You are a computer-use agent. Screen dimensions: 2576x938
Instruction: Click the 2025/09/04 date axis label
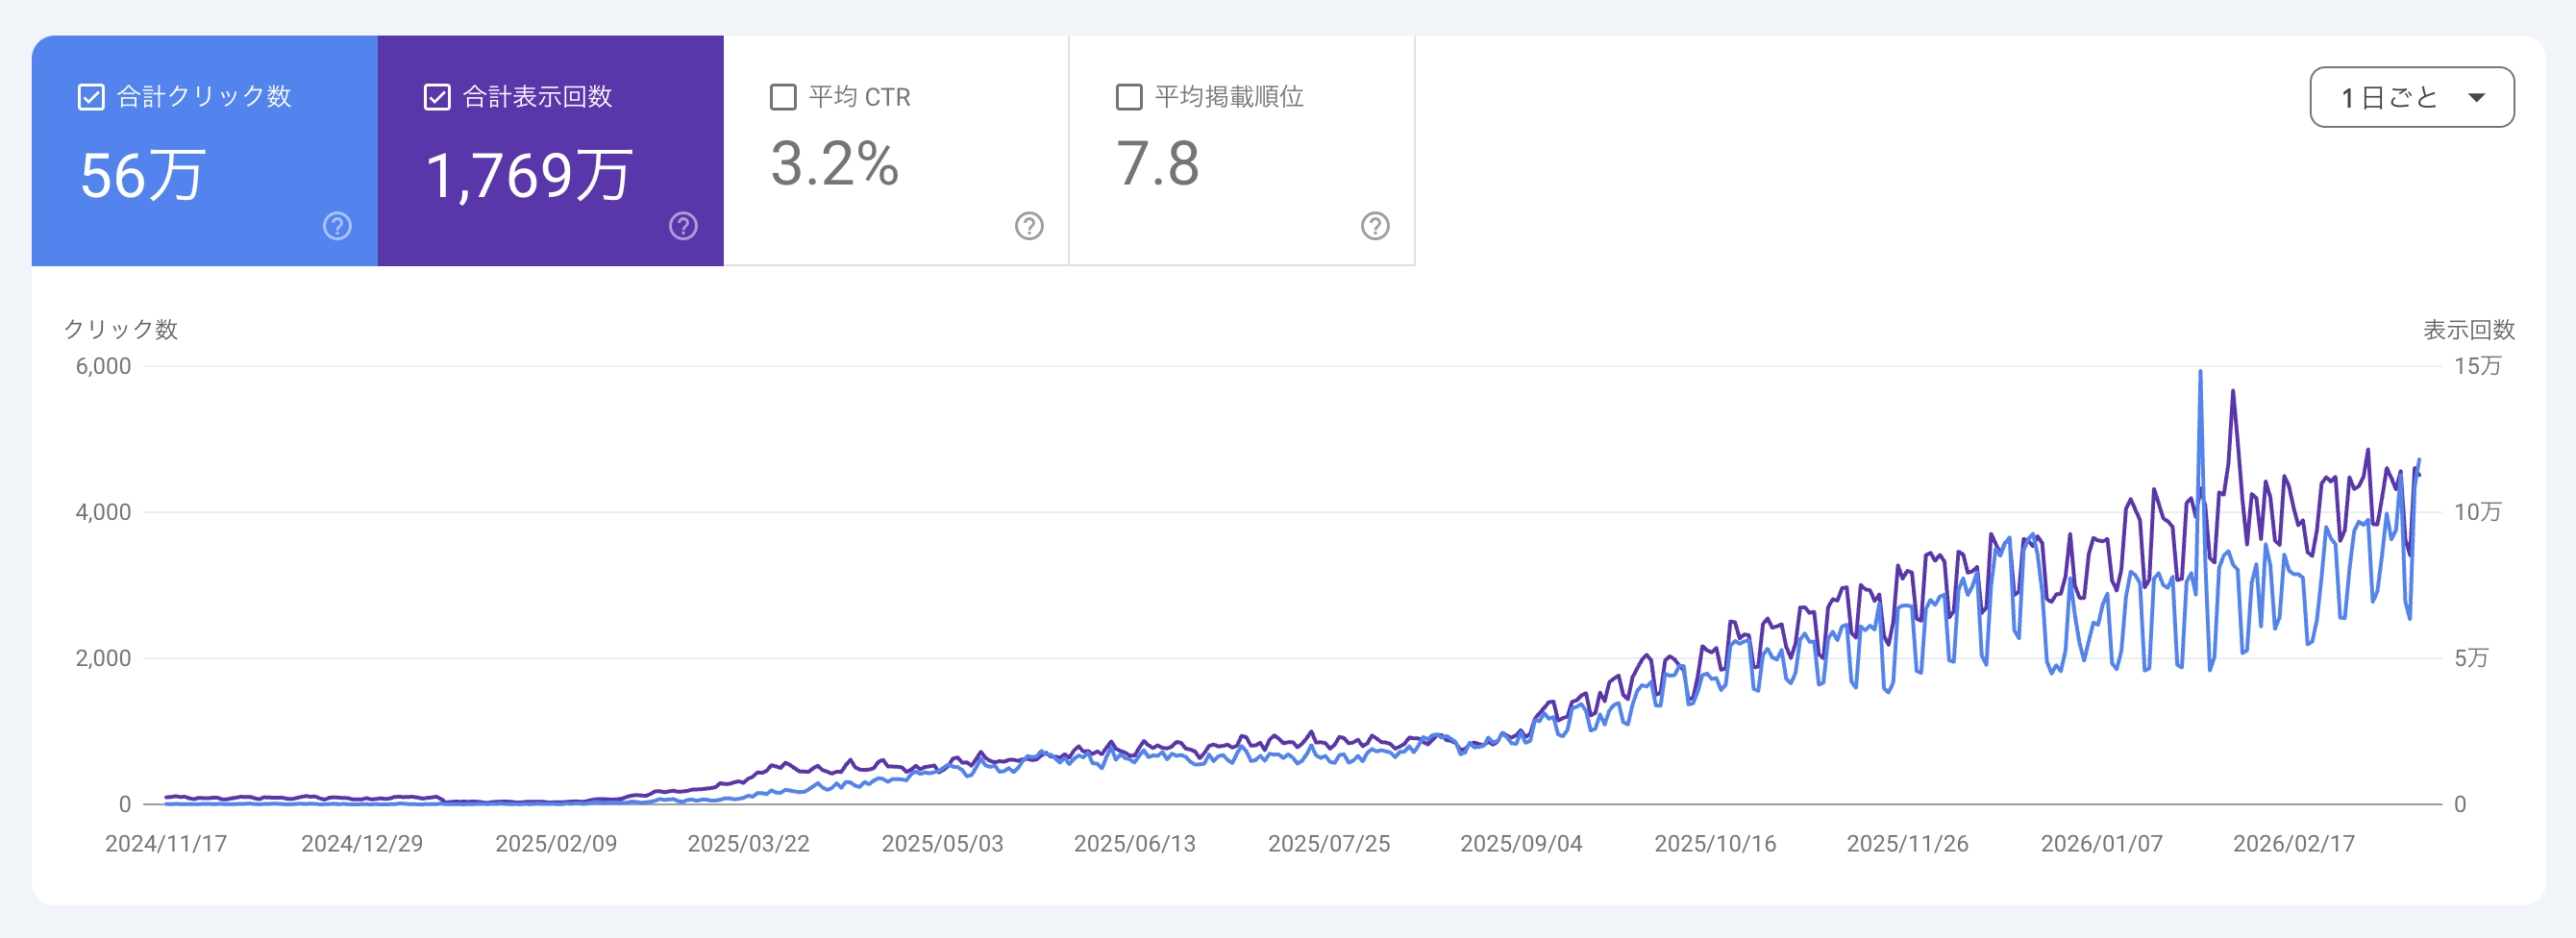click(1520, 844)
